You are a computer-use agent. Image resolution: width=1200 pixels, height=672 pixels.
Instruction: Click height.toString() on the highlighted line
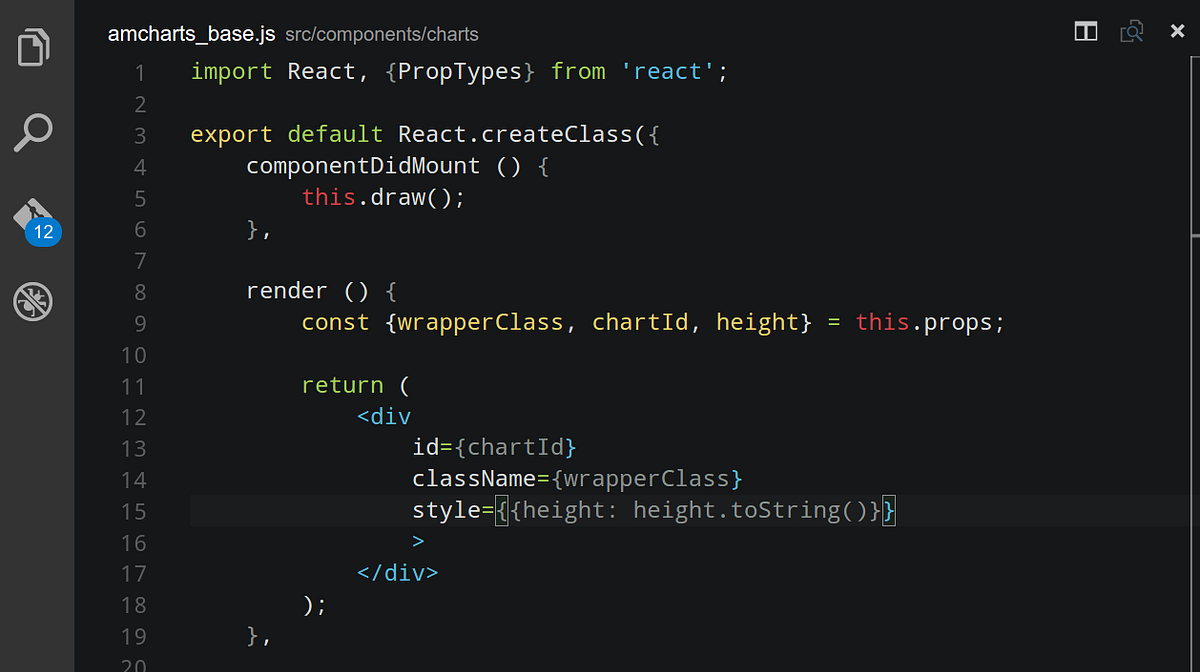pyautogui.click(x=752, y=510)
